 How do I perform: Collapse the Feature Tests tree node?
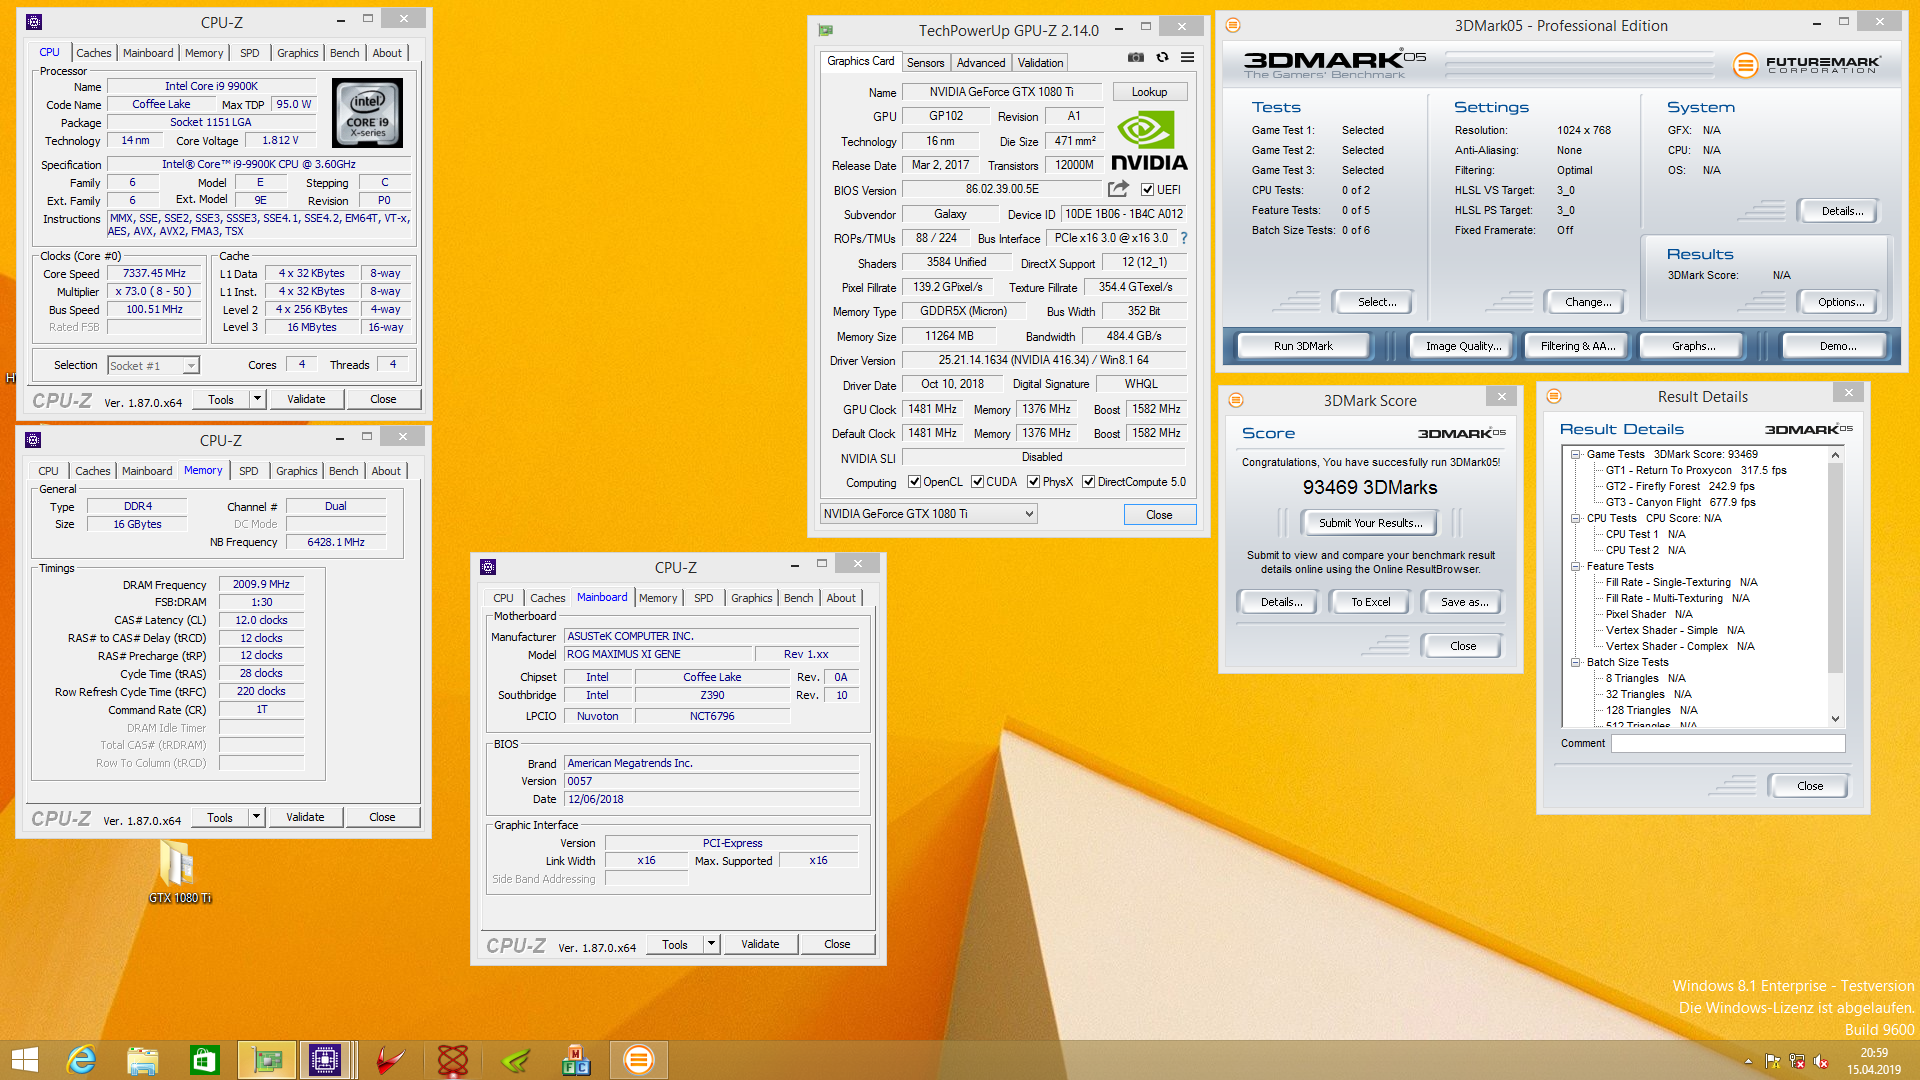click(1576, 566)
